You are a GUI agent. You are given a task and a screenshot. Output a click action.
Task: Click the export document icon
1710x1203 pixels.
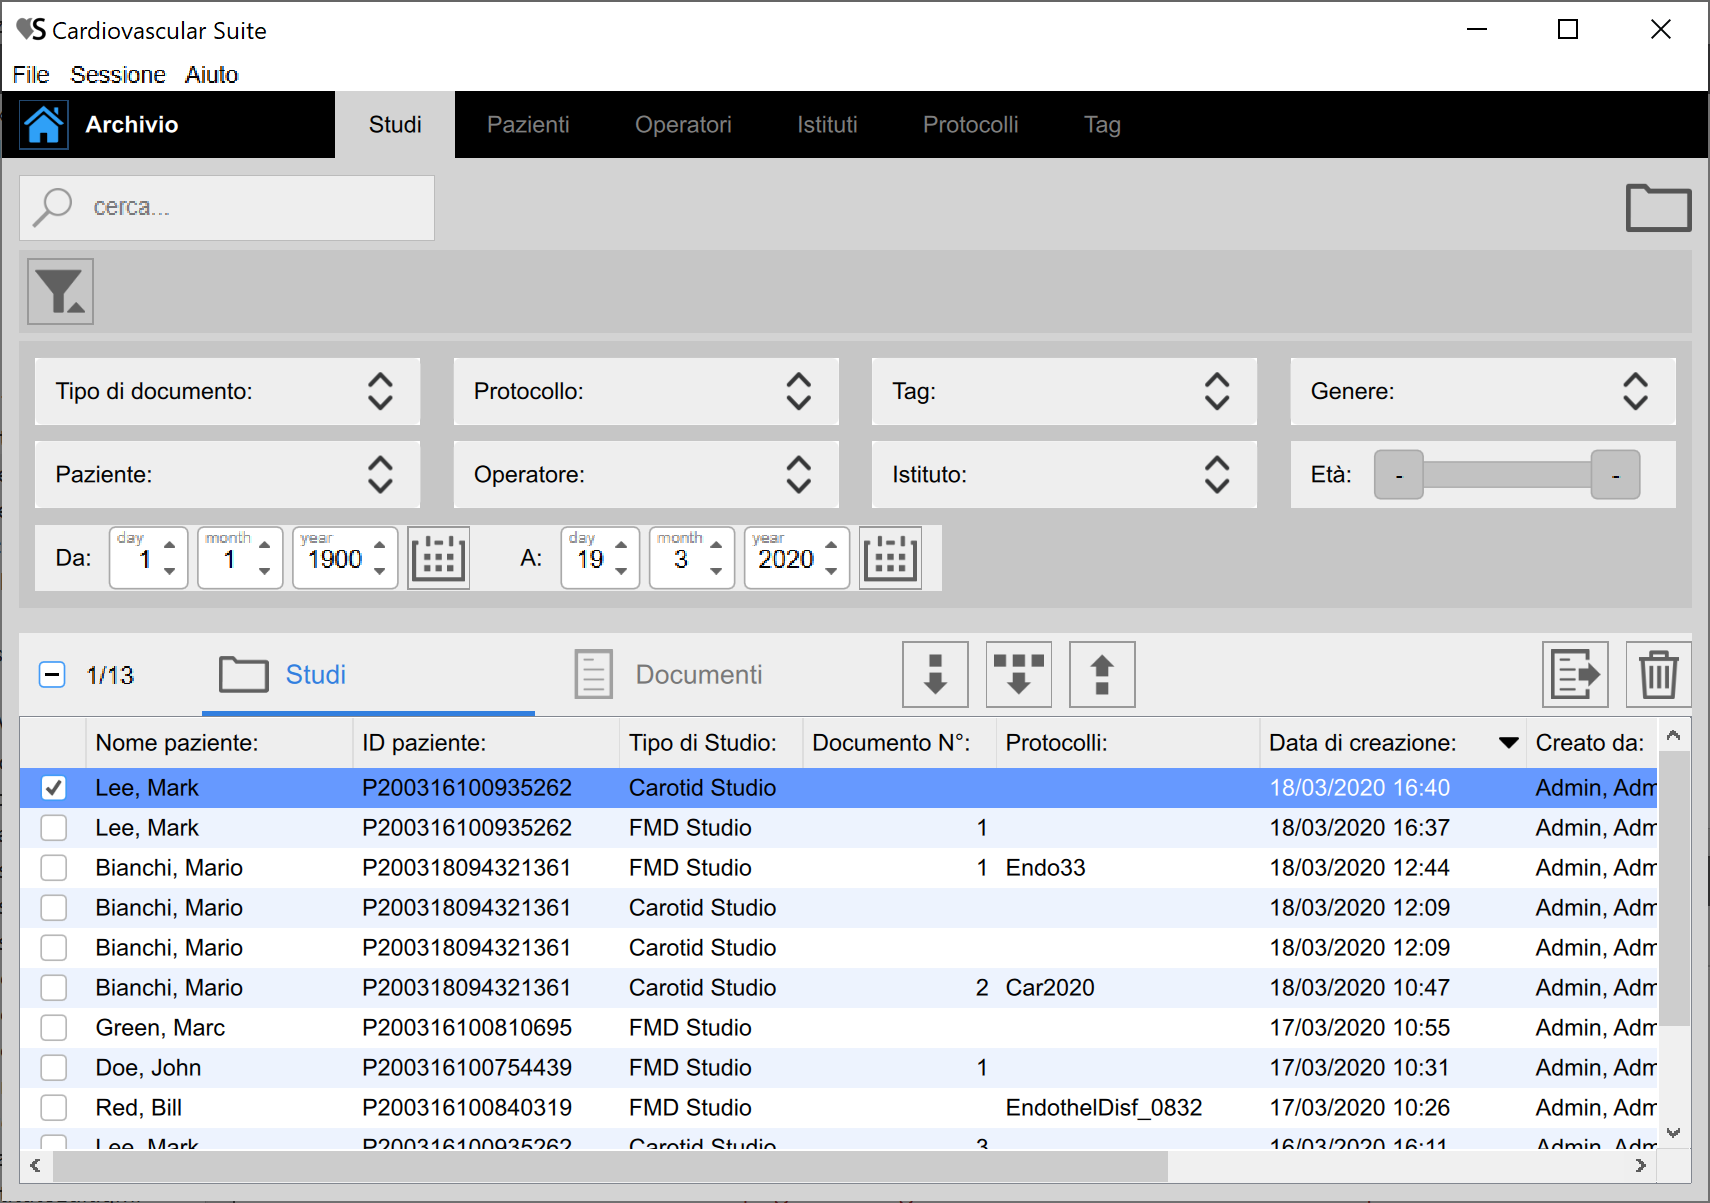[1574, 675]
